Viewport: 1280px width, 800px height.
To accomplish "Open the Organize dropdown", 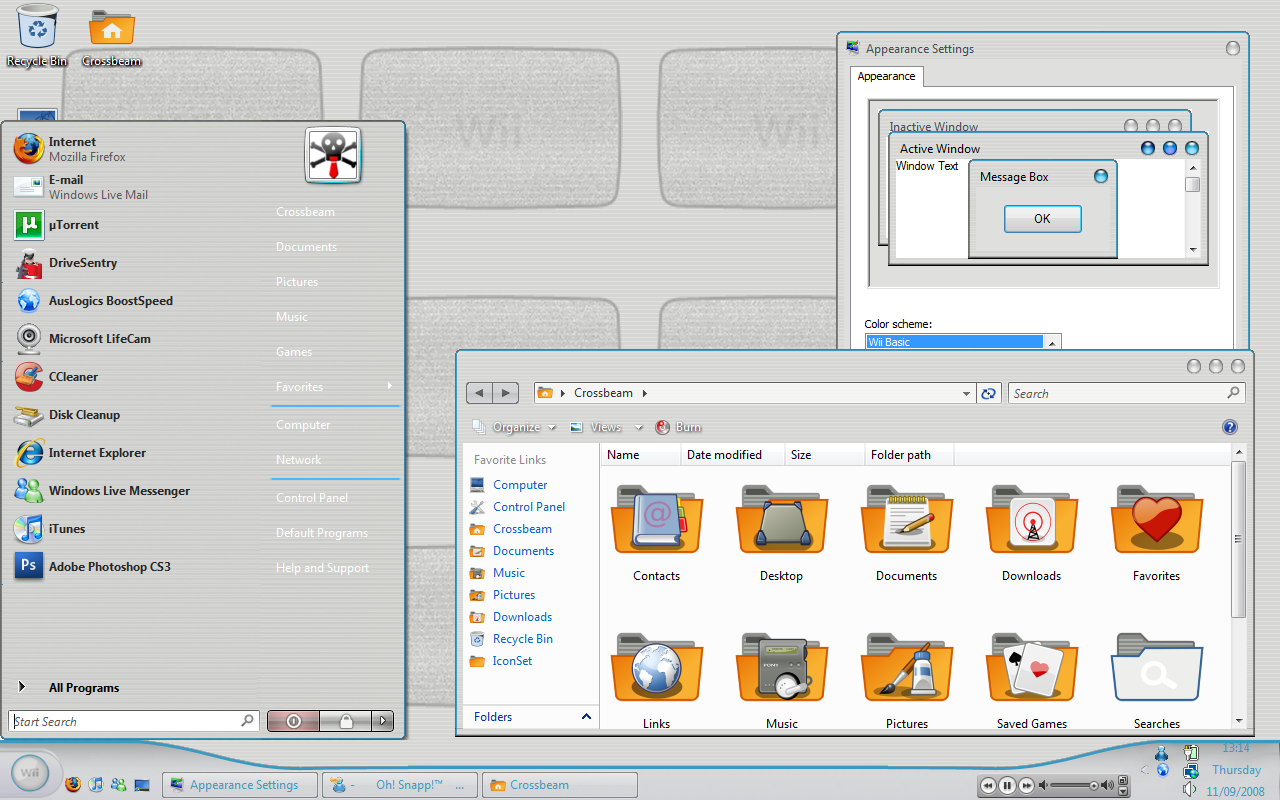I will tap(514, 427).
